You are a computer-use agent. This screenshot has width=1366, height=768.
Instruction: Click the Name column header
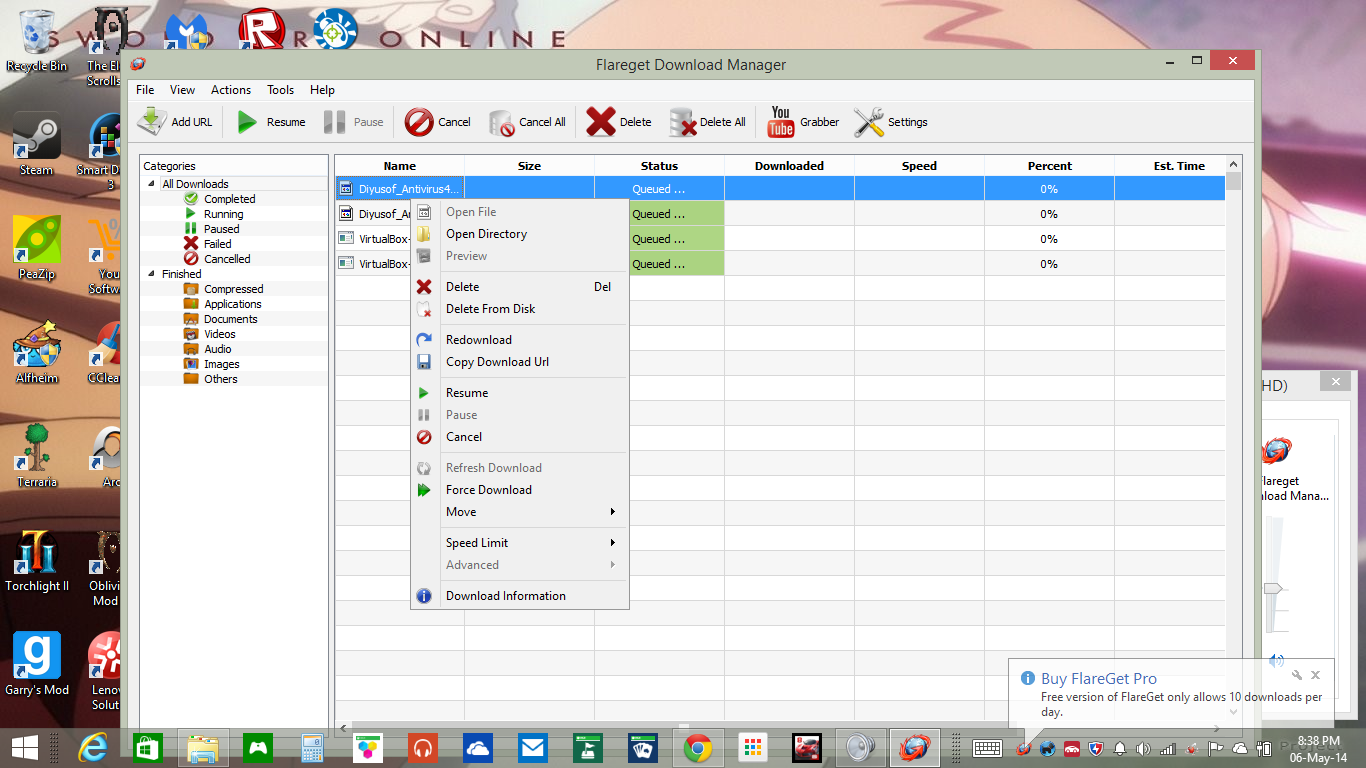click(400, 166)
